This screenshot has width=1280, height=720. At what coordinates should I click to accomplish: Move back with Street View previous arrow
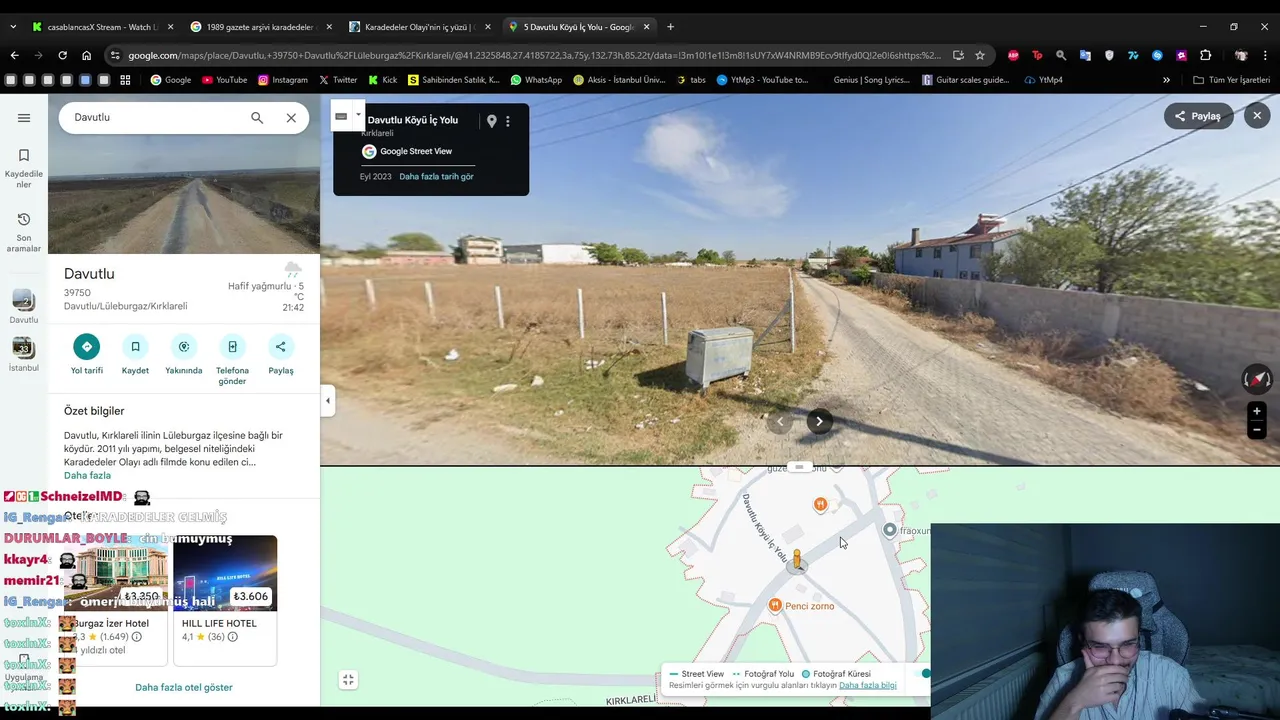780,421
